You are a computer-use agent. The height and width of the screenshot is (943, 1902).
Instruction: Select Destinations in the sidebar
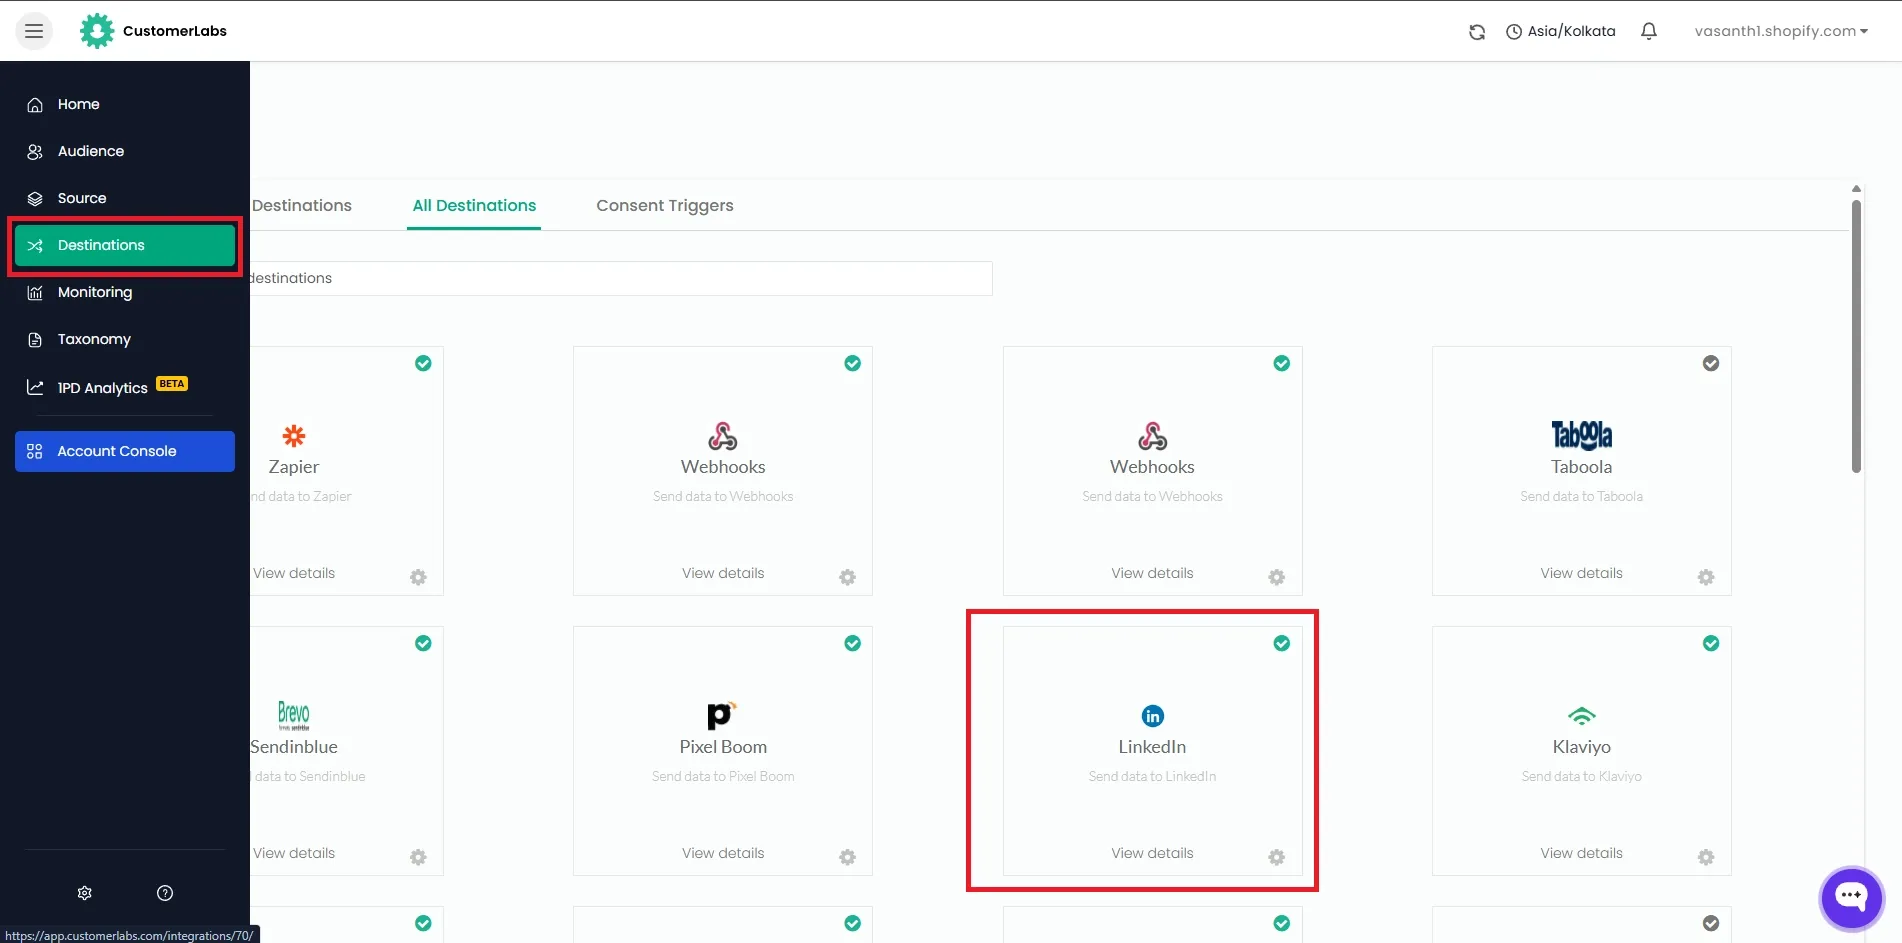[125, 245]
